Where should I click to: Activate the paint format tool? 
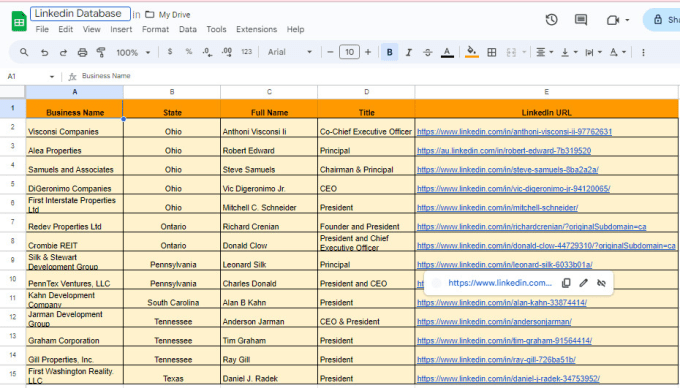101,52
